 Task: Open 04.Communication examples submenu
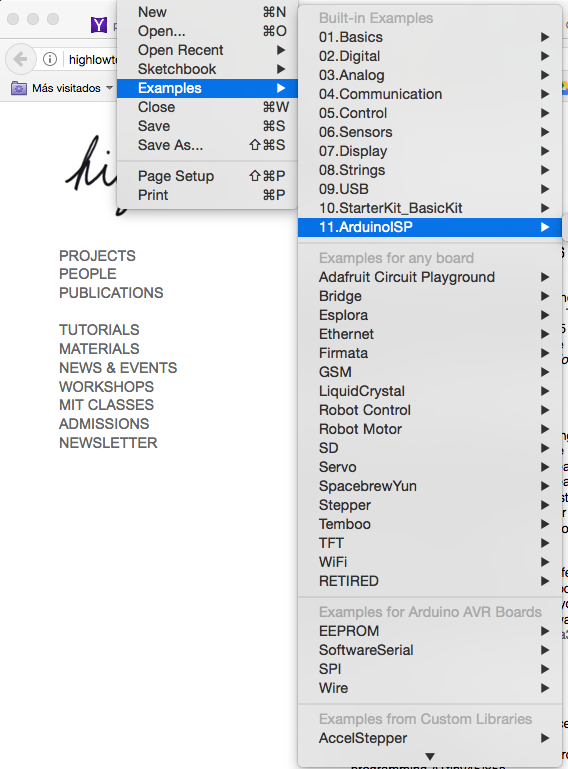coord(430,94)
